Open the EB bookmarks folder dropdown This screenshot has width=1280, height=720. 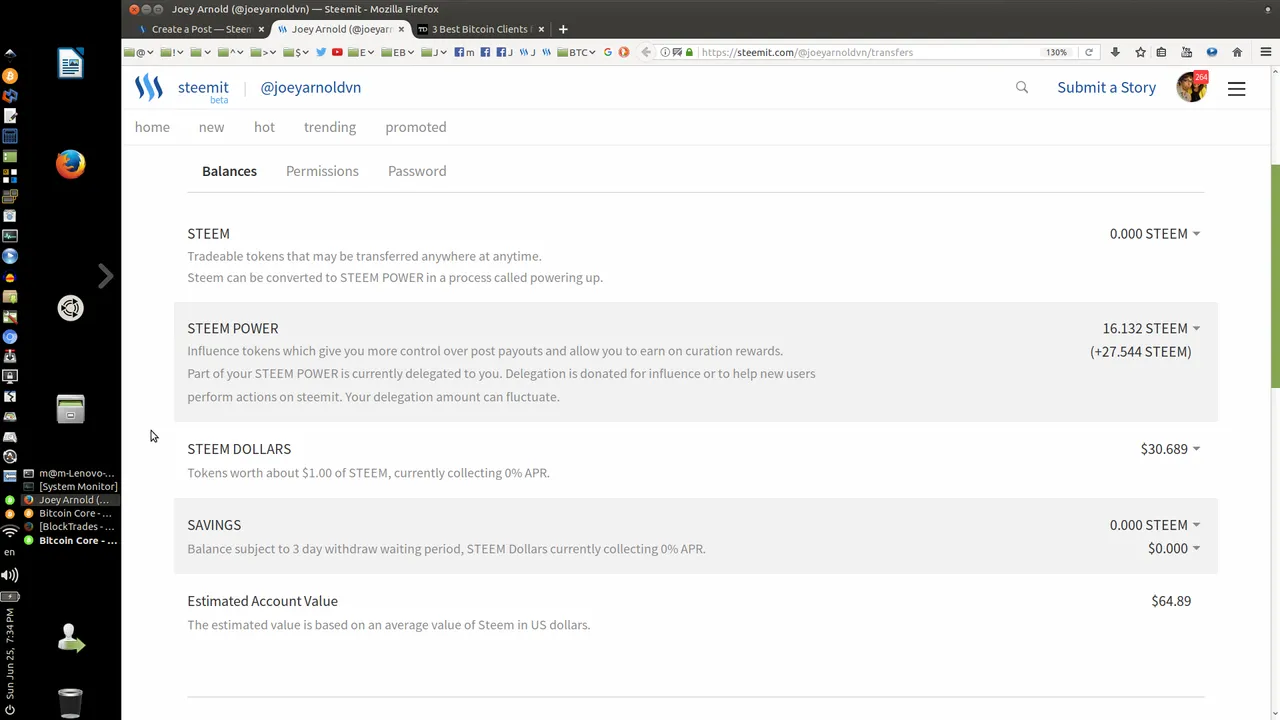(x=396, y=52)
